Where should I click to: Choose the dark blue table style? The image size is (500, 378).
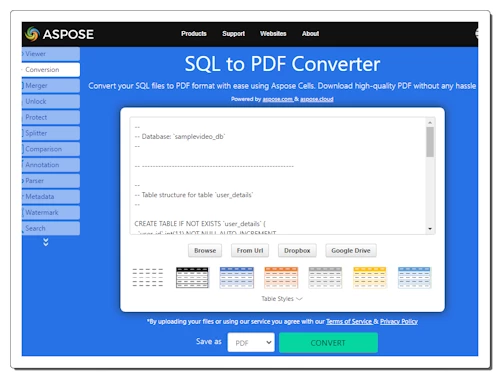237,277
